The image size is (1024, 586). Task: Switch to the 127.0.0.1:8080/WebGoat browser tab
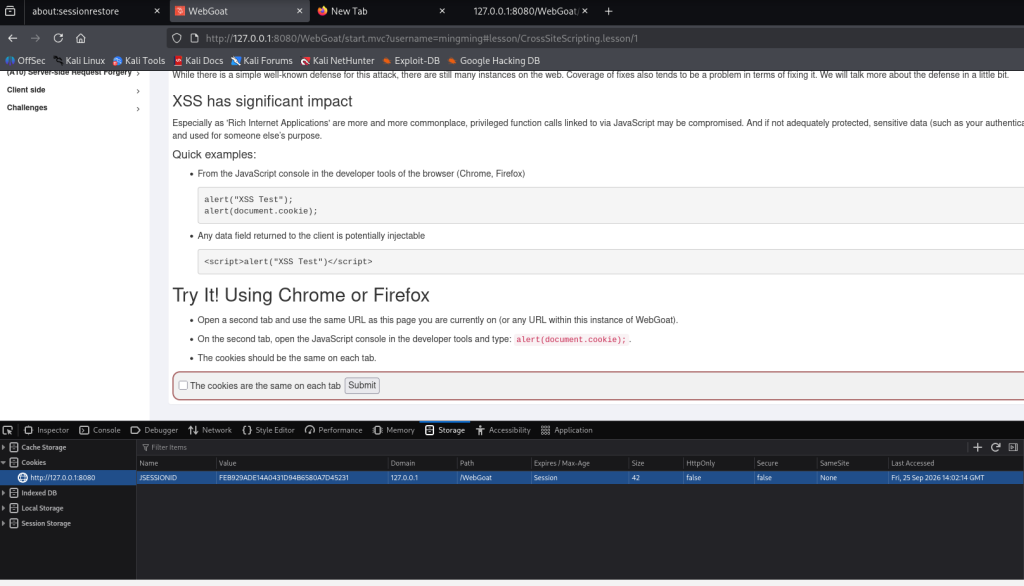(x=526, y=11)
